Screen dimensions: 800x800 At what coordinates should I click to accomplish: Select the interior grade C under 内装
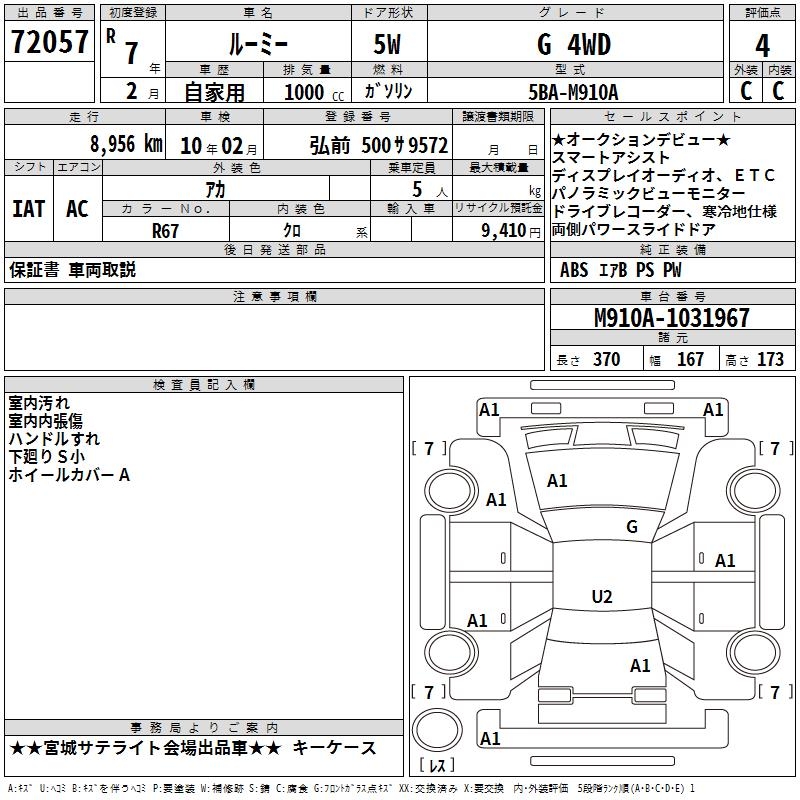pos(779,91)
